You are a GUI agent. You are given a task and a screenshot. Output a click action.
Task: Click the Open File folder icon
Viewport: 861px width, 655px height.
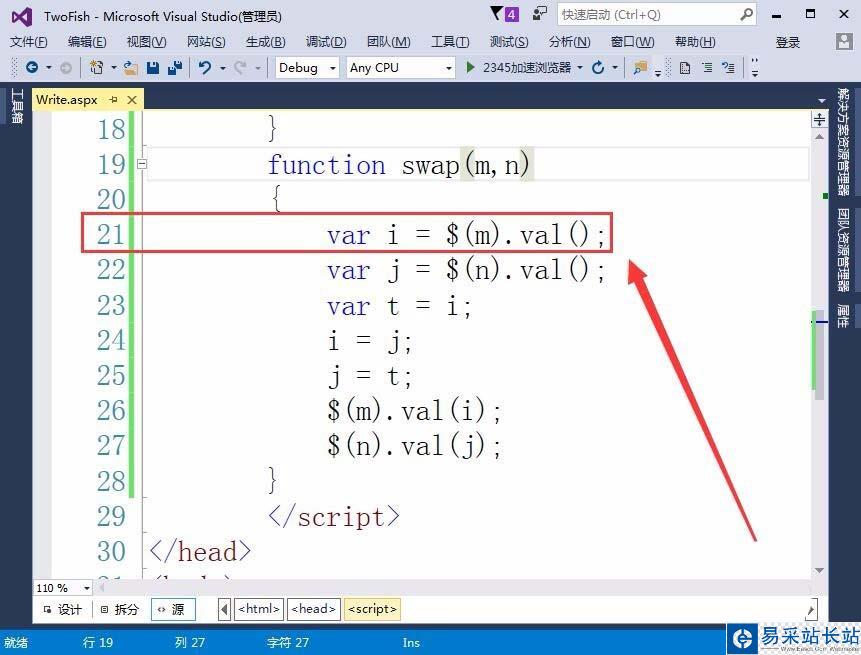pos(131,68)
